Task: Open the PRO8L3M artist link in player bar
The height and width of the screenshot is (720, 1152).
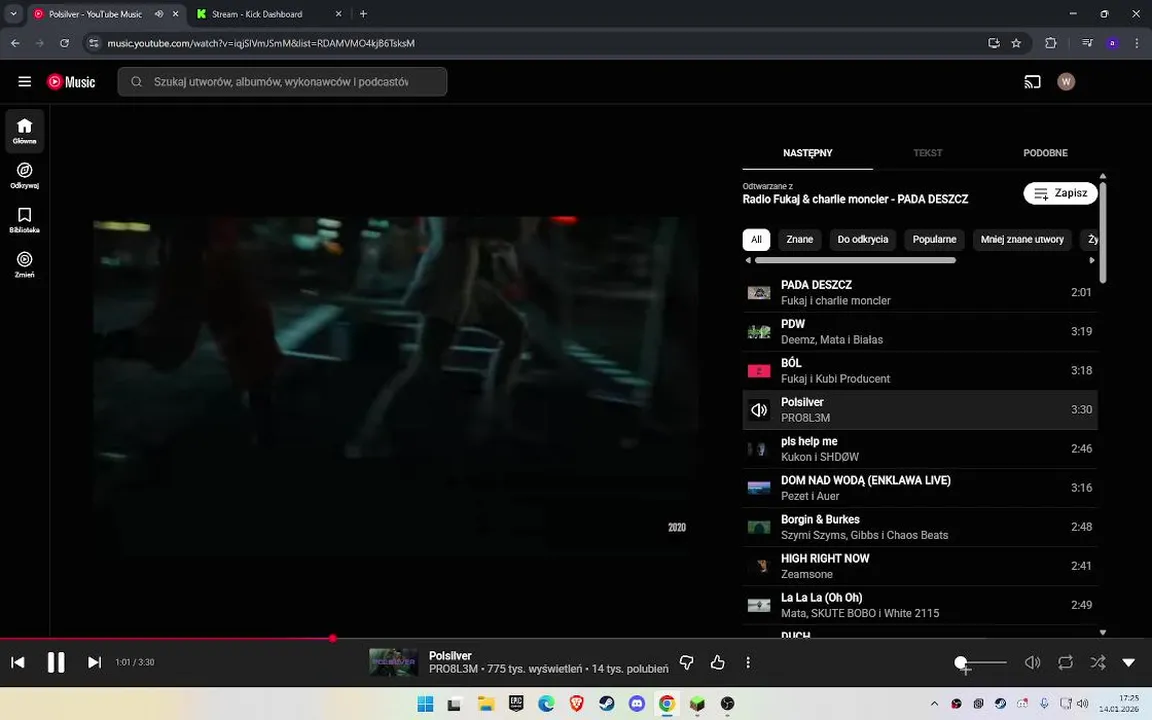Action: tap(453, 669)
